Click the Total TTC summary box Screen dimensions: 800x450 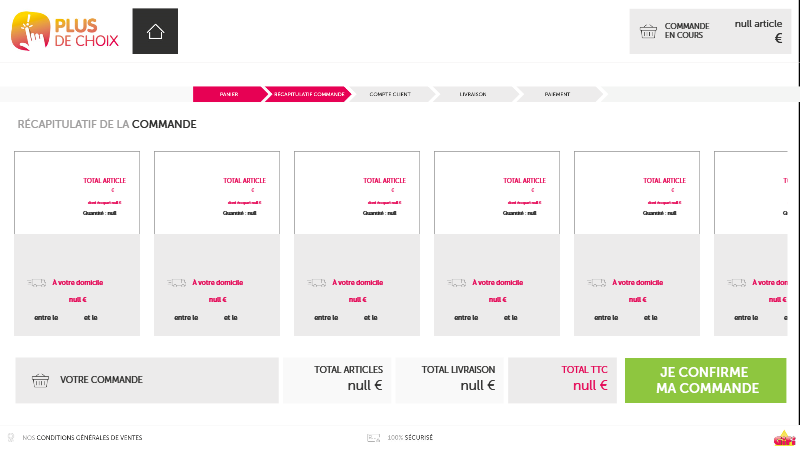563,380
